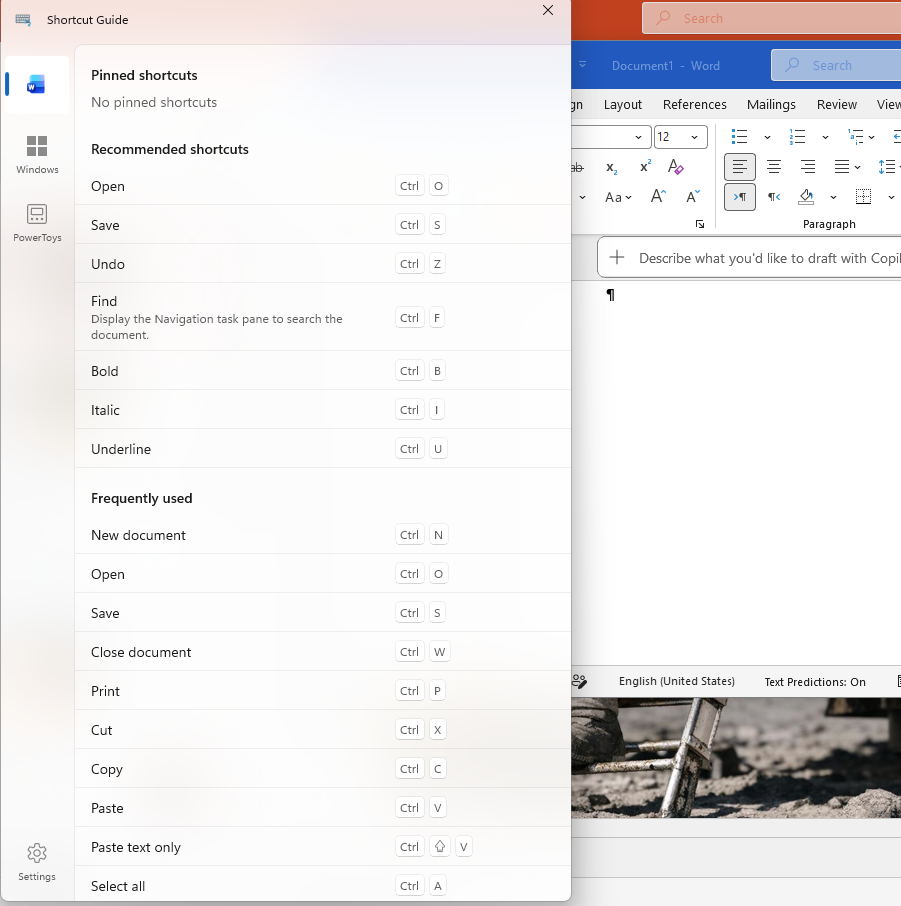Open the Multilevel List dropdown arrow
Screen dimensions: 901x906
click(x=872, y=137)
